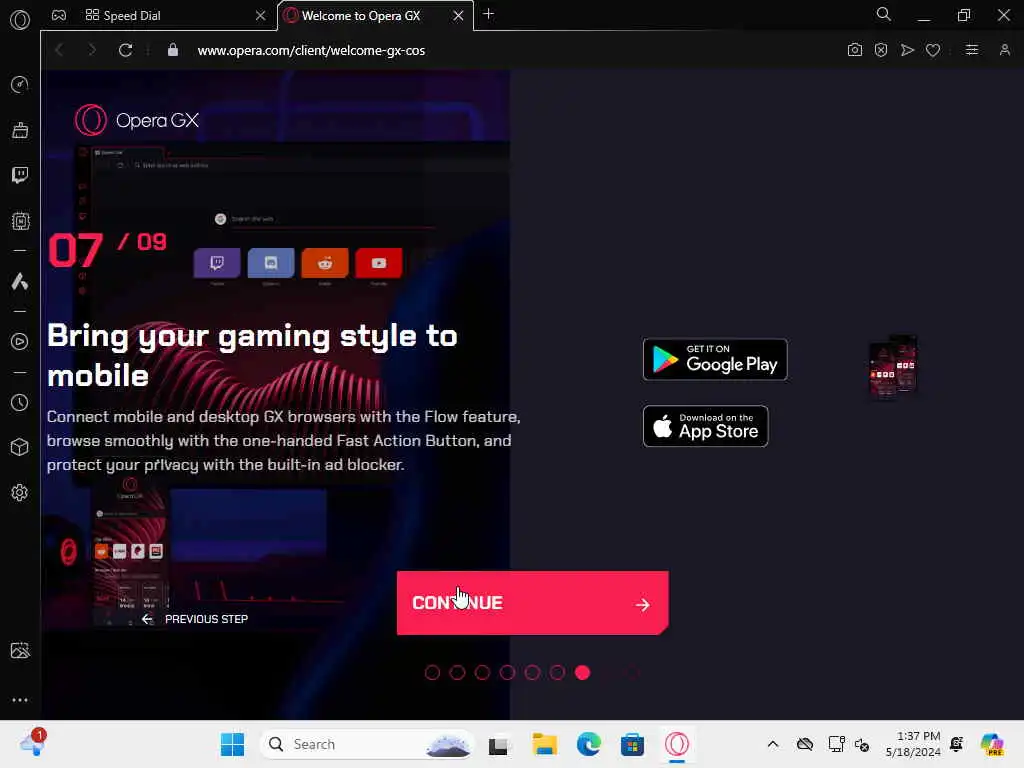Open the Opera account profile icon
This screenshot has width=1024, height=768.
tap(1004, 50)
